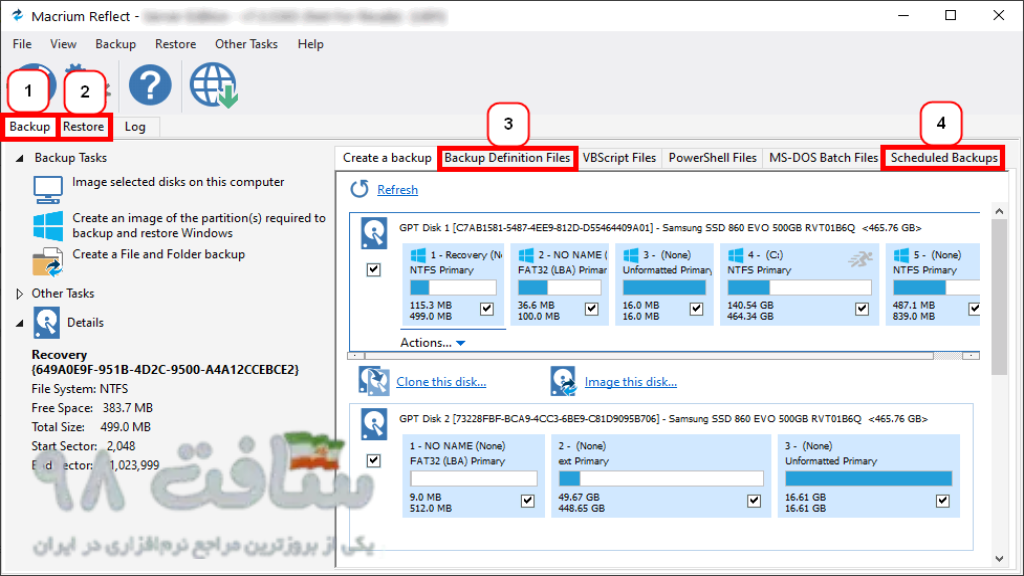Viewport: 1024px width, 576px height.
Task: Switch to the Restore main tab
Action: (x=84, y=127)
